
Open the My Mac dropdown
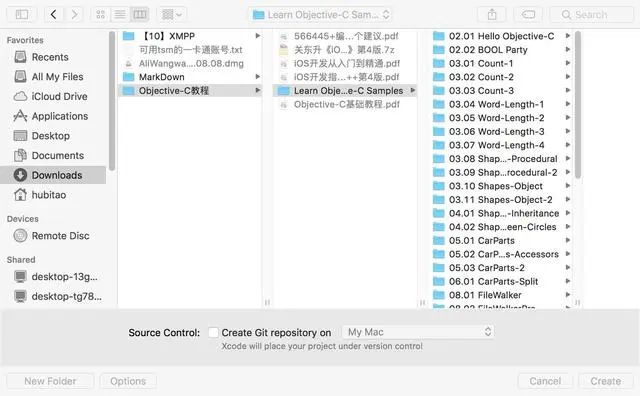click(x=418, y=332)
